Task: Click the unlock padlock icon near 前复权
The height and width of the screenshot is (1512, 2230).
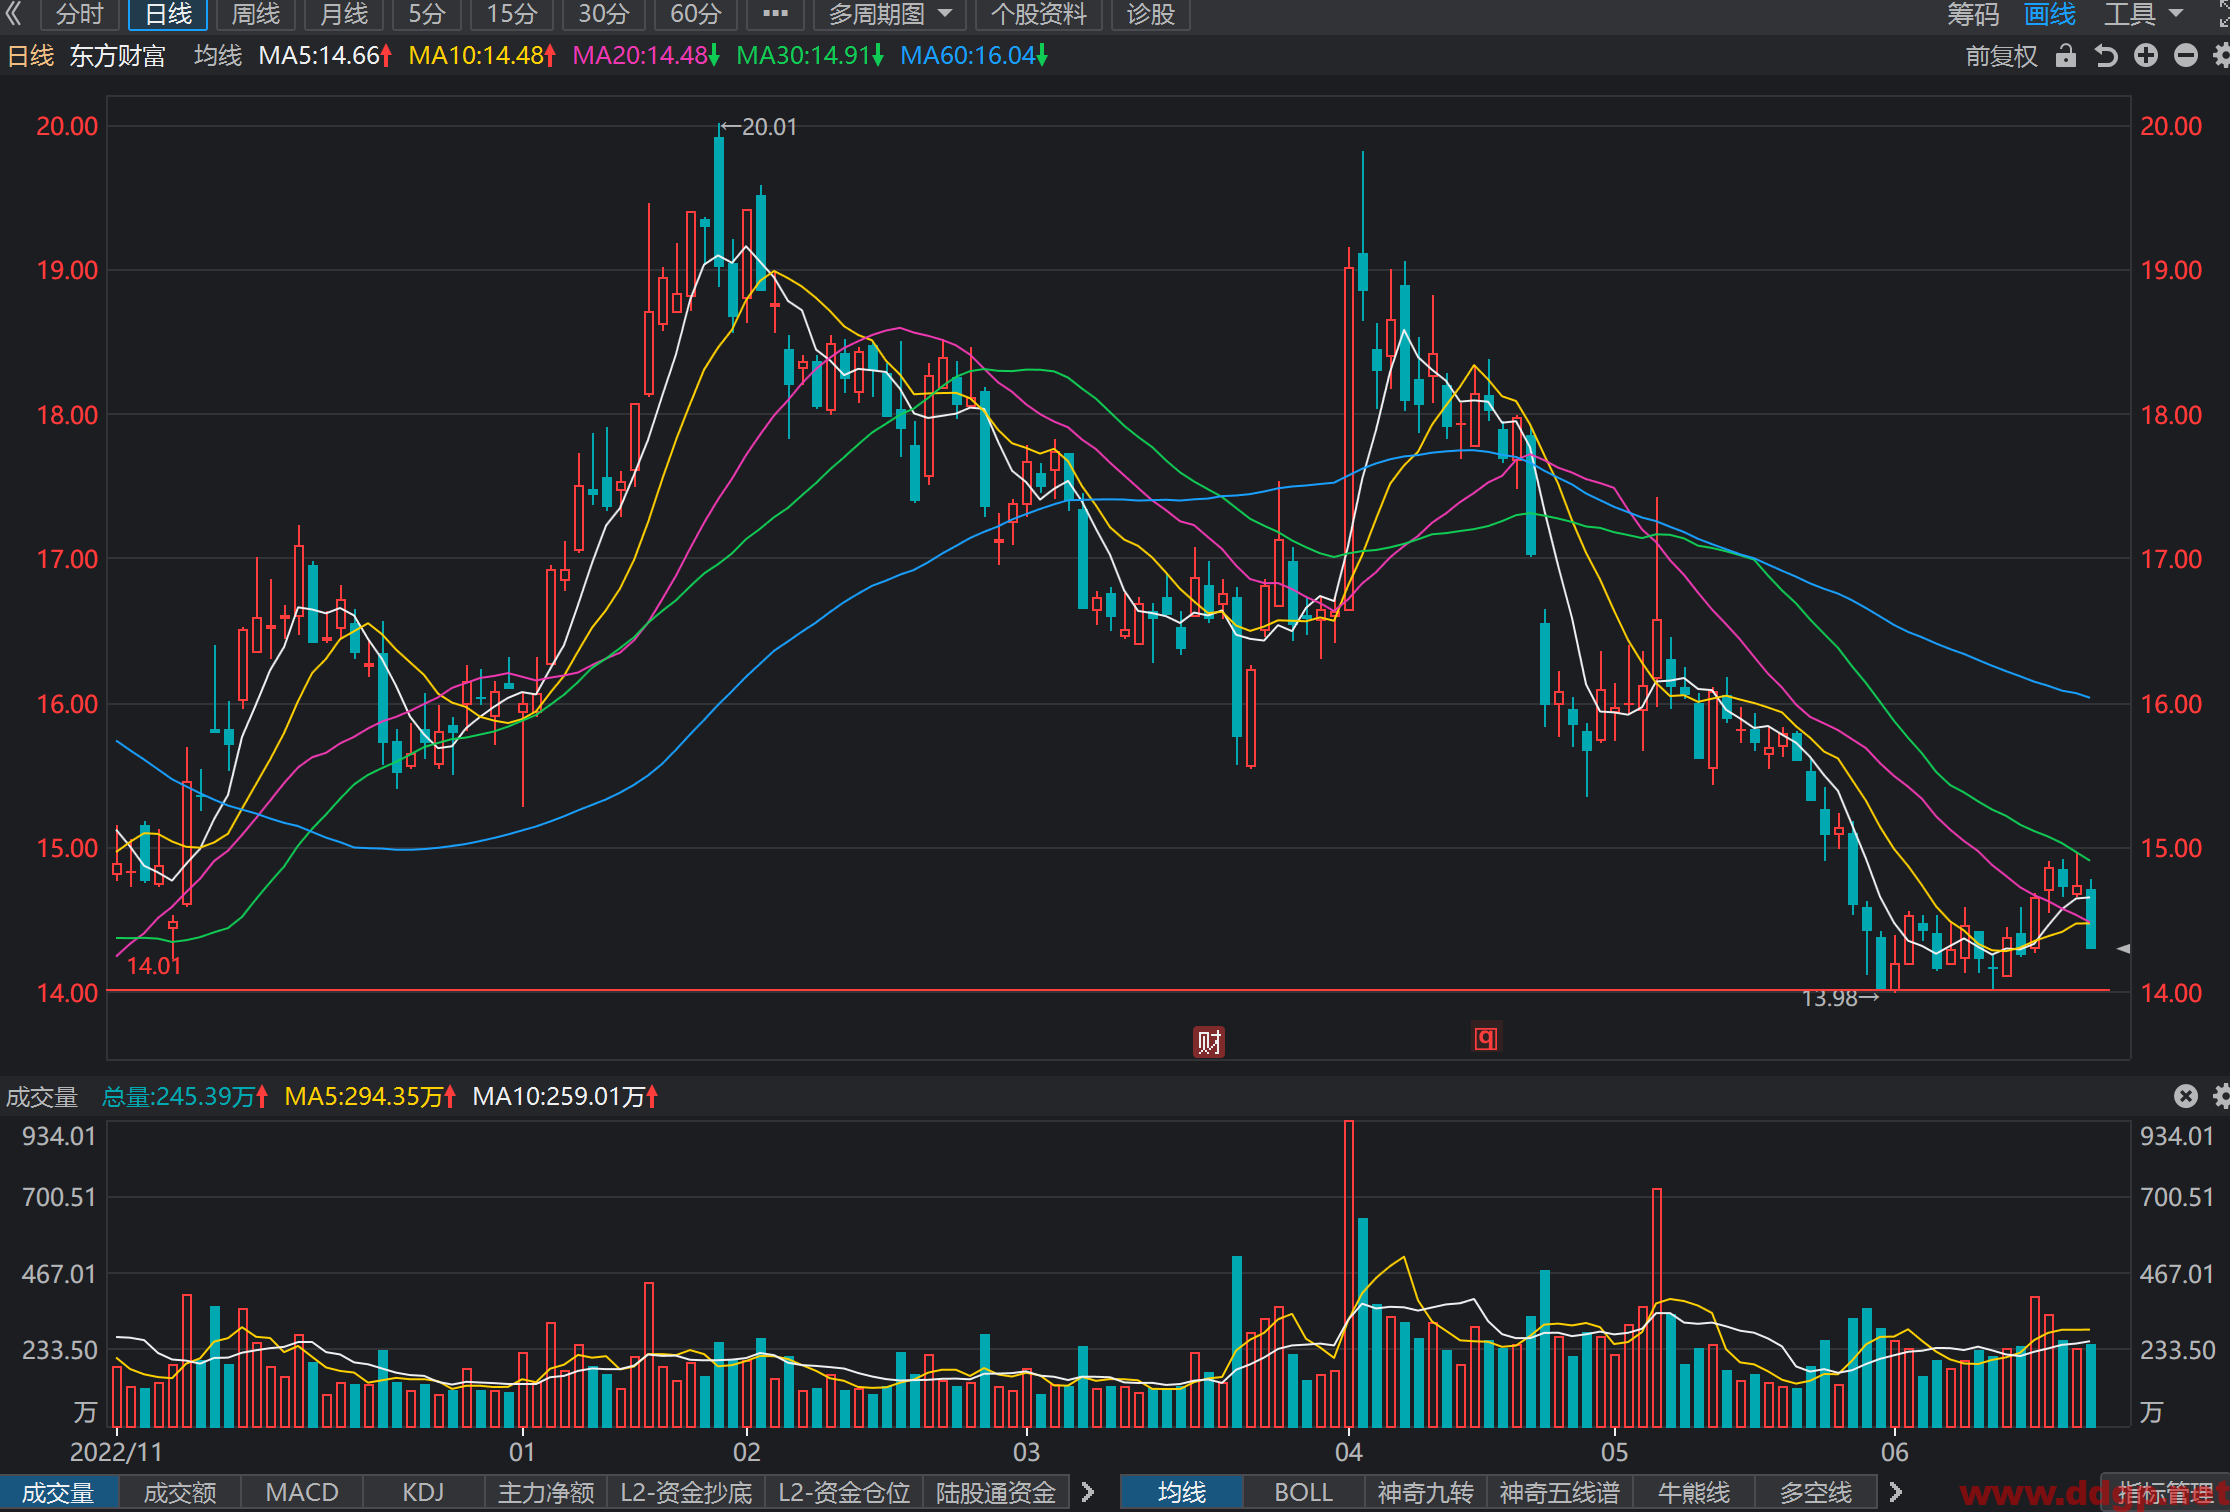Action: point(2065,56)
